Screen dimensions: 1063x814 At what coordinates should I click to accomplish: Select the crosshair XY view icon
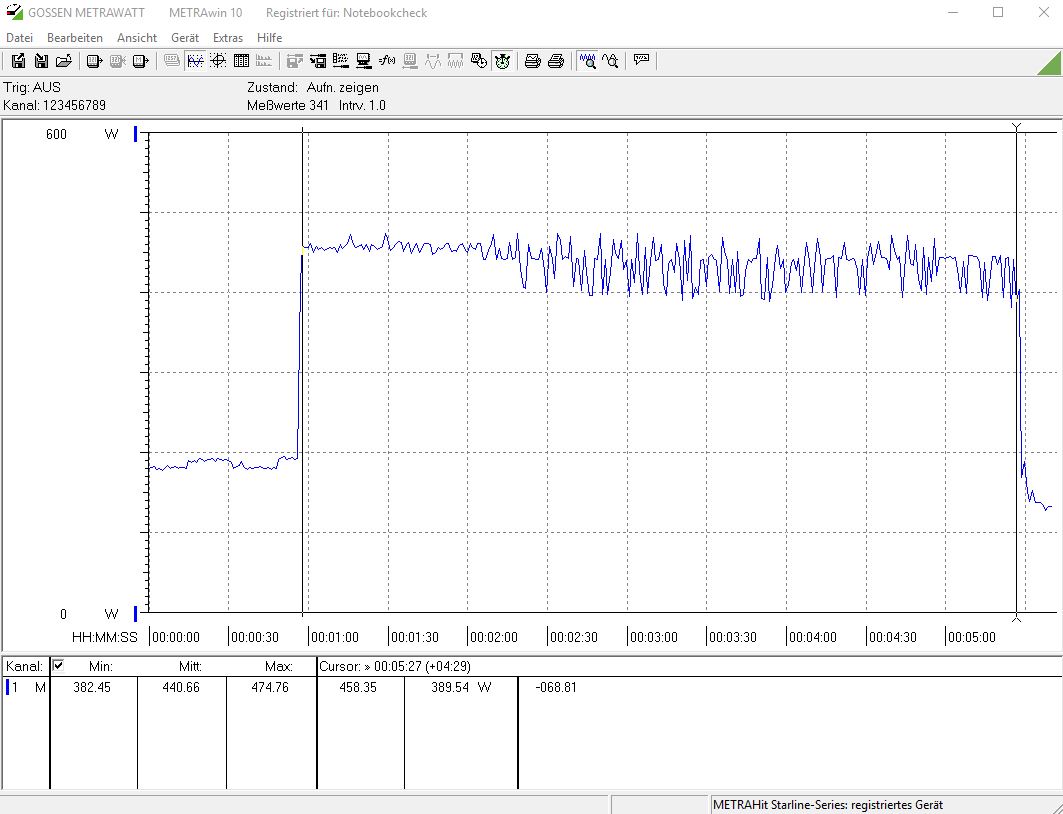(218, 61)
